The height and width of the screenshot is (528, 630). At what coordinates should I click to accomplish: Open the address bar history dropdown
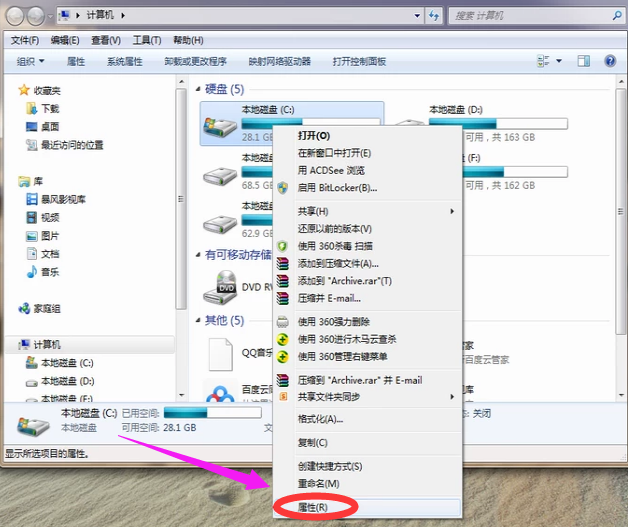pos(417,16)
